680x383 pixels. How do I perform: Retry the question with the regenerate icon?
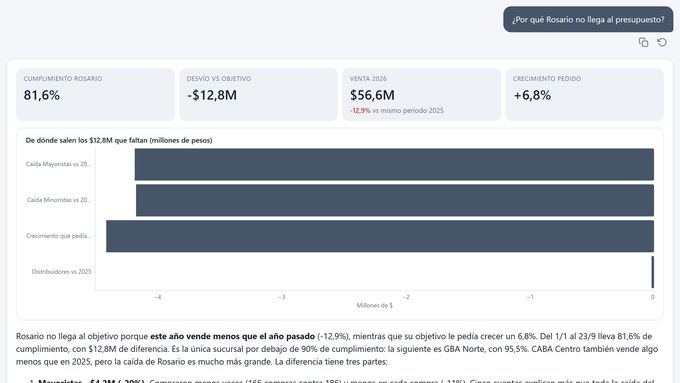pyautogui.click(x=662, y=42)
